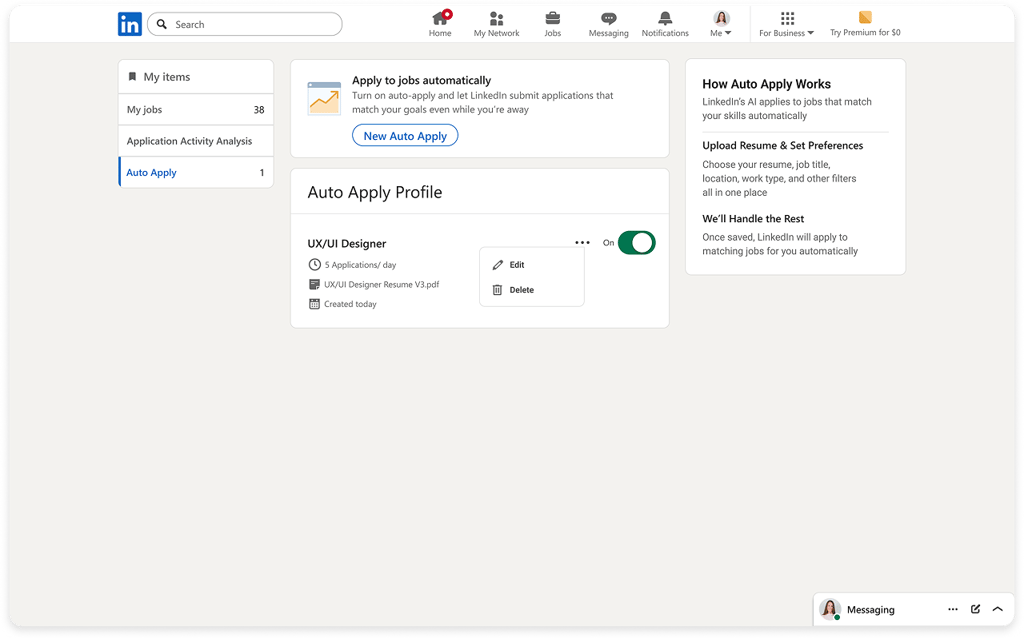Expand For Business dropdown arrow
This screenshot has height=638, width=1024.
810,33
